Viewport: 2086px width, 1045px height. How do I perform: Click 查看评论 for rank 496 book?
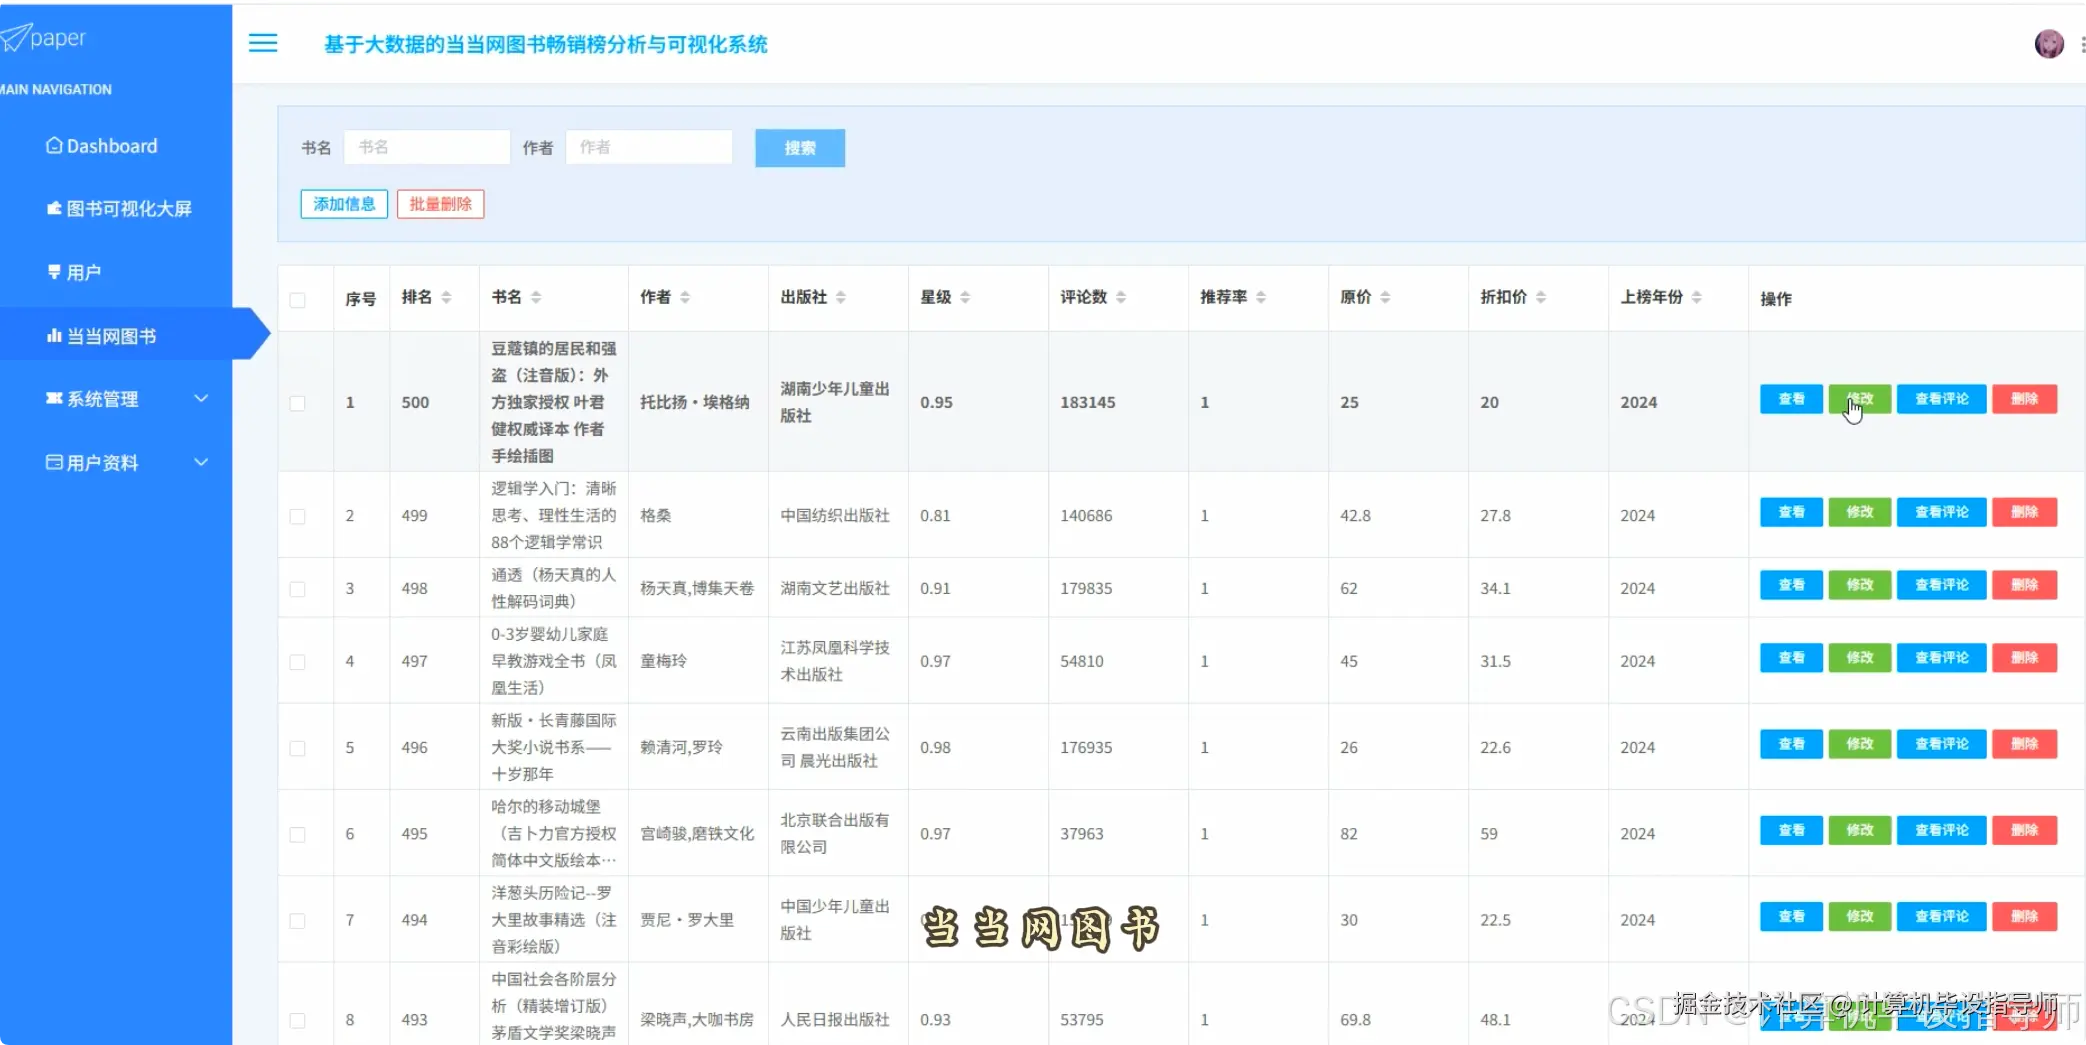(1942, 744)
